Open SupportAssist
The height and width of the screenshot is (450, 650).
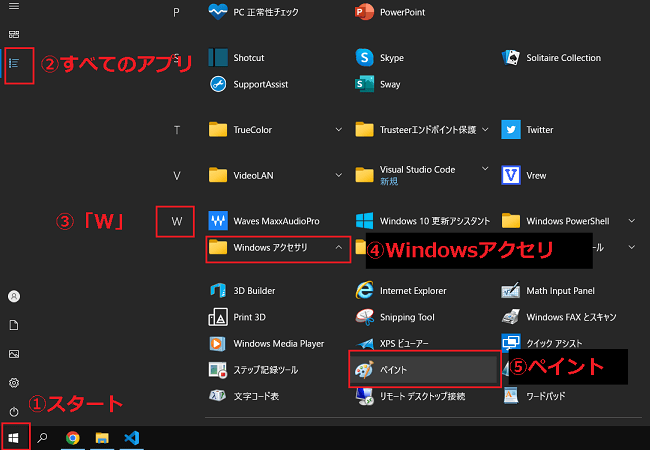coord(248,84)
